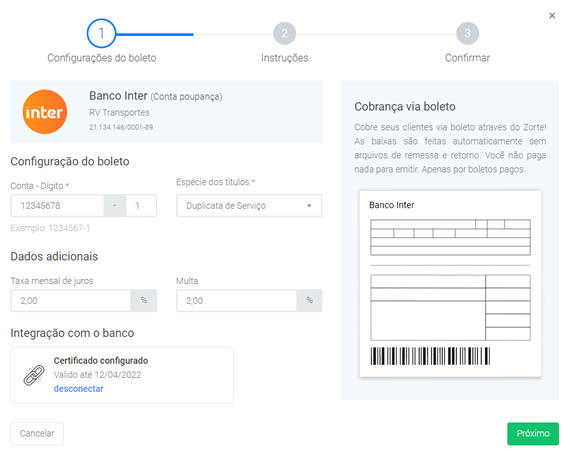The width and height of the screenshot is (570, 459).
Task: Click the dropdown arrow next to Duplicata de Serviço
Action: coord(309,206)
